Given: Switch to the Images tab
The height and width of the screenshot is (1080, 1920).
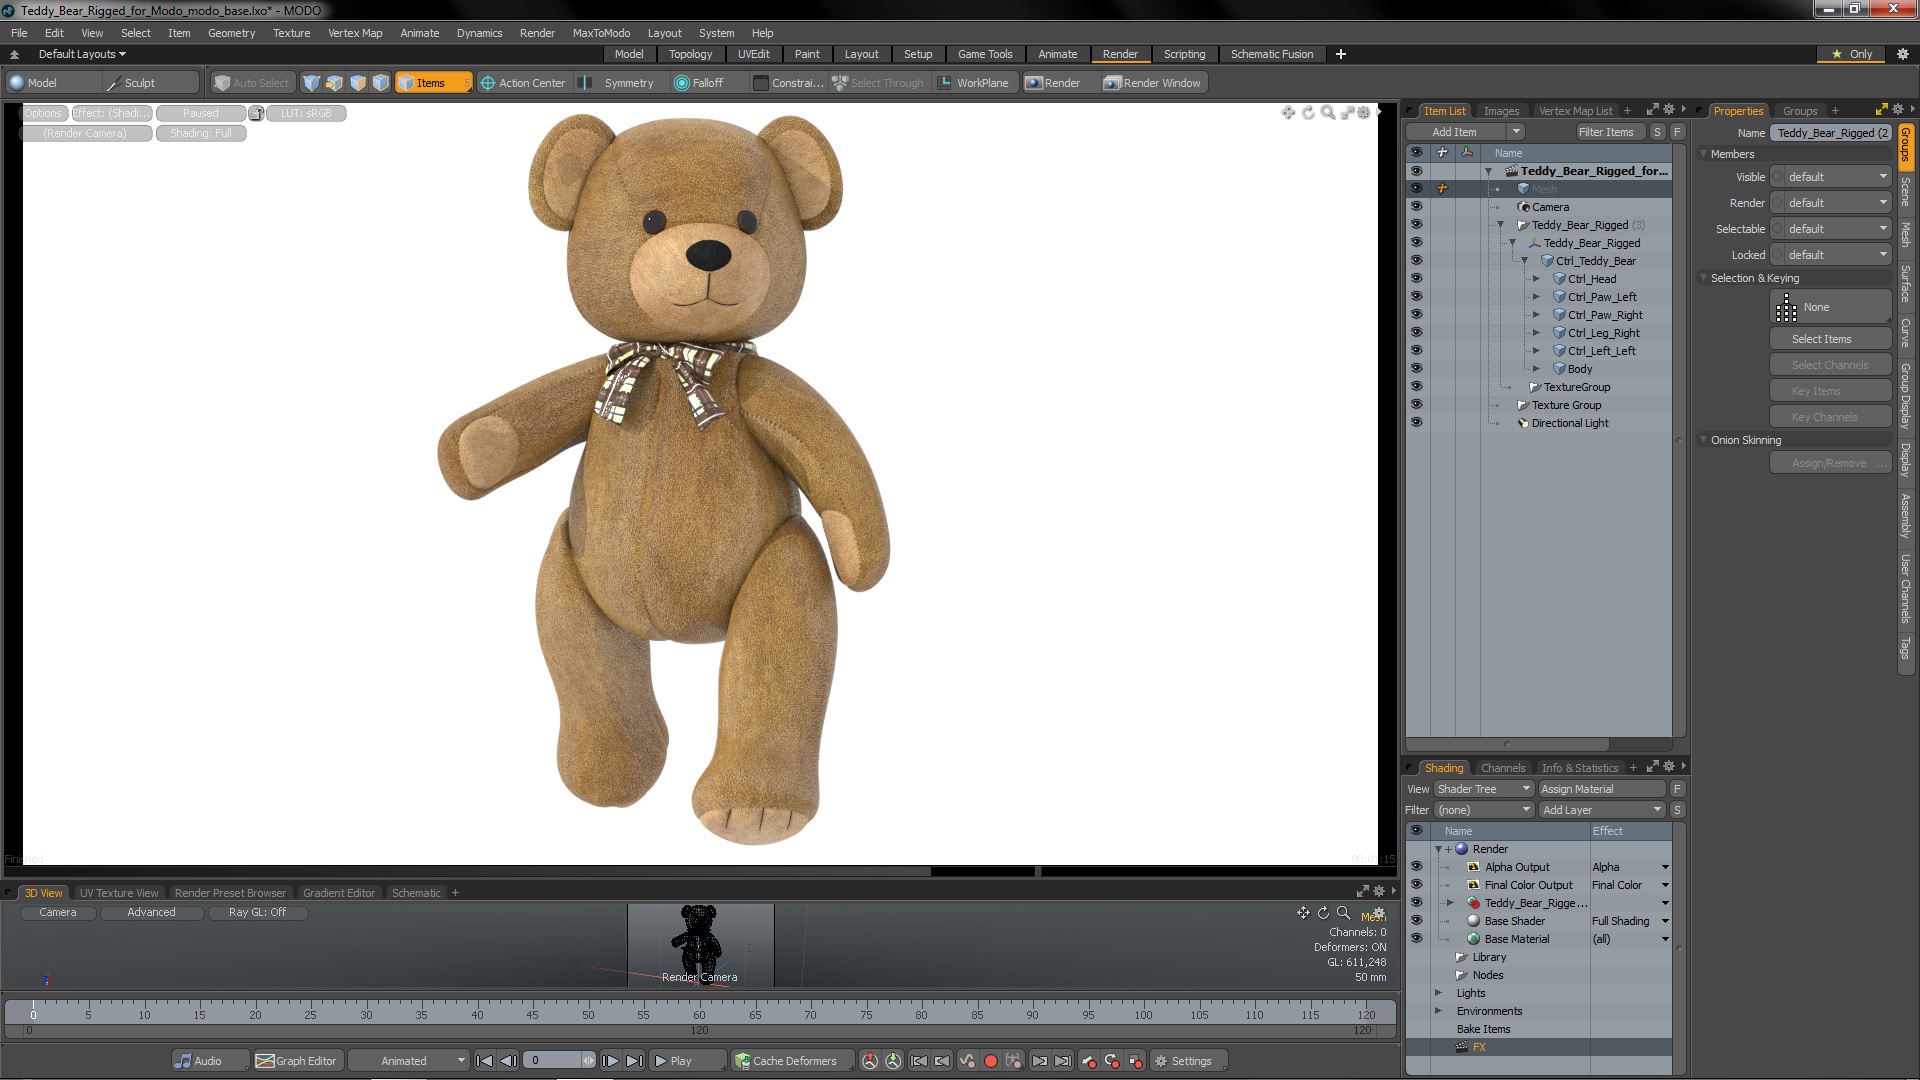Looking at the screenshot, I should [x=1500, y=111].
